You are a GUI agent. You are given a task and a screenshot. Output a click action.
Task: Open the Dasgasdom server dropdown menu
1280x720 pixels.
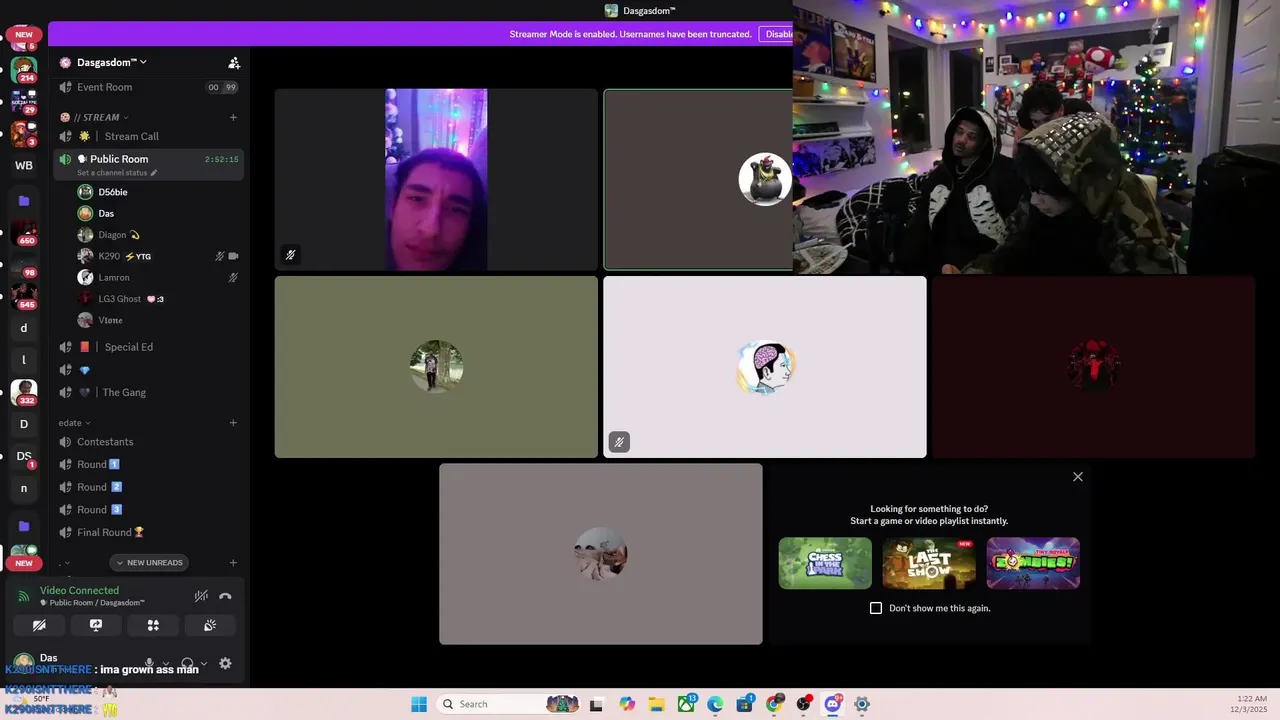[111, 62]
